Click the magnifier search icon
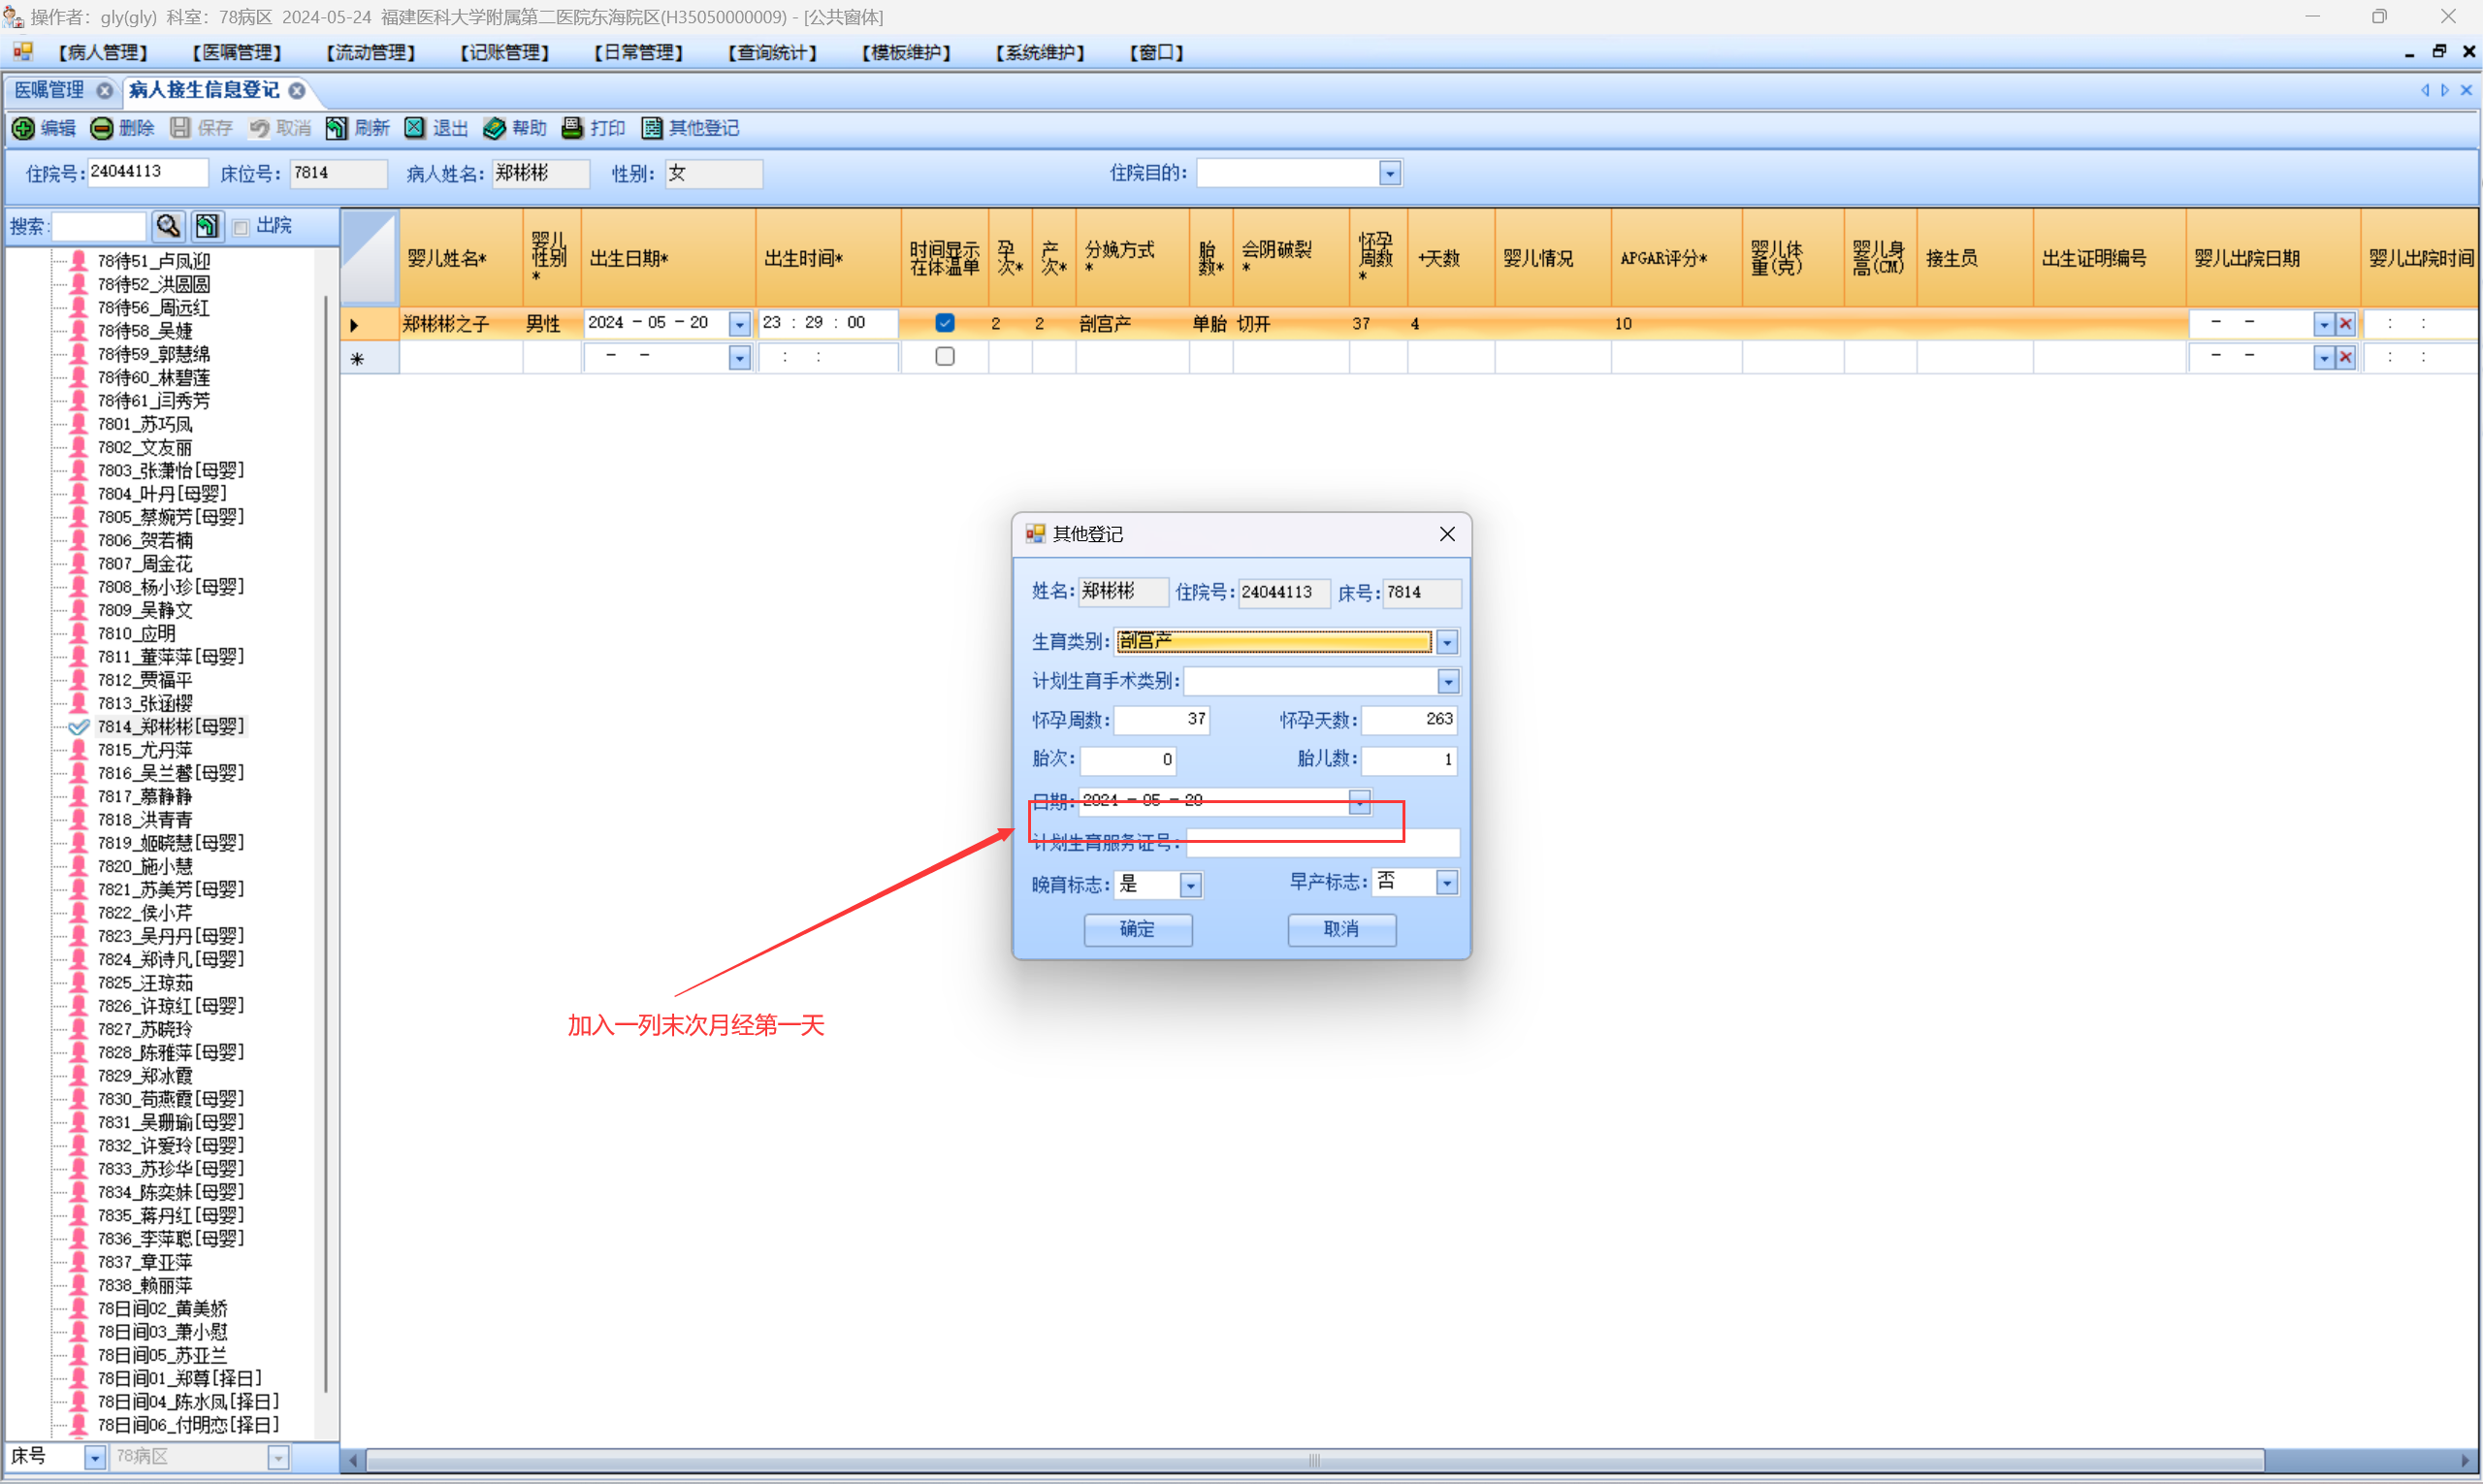Image resolution: width=2483 pixels, height=1484 pixels. pos(168,226)
